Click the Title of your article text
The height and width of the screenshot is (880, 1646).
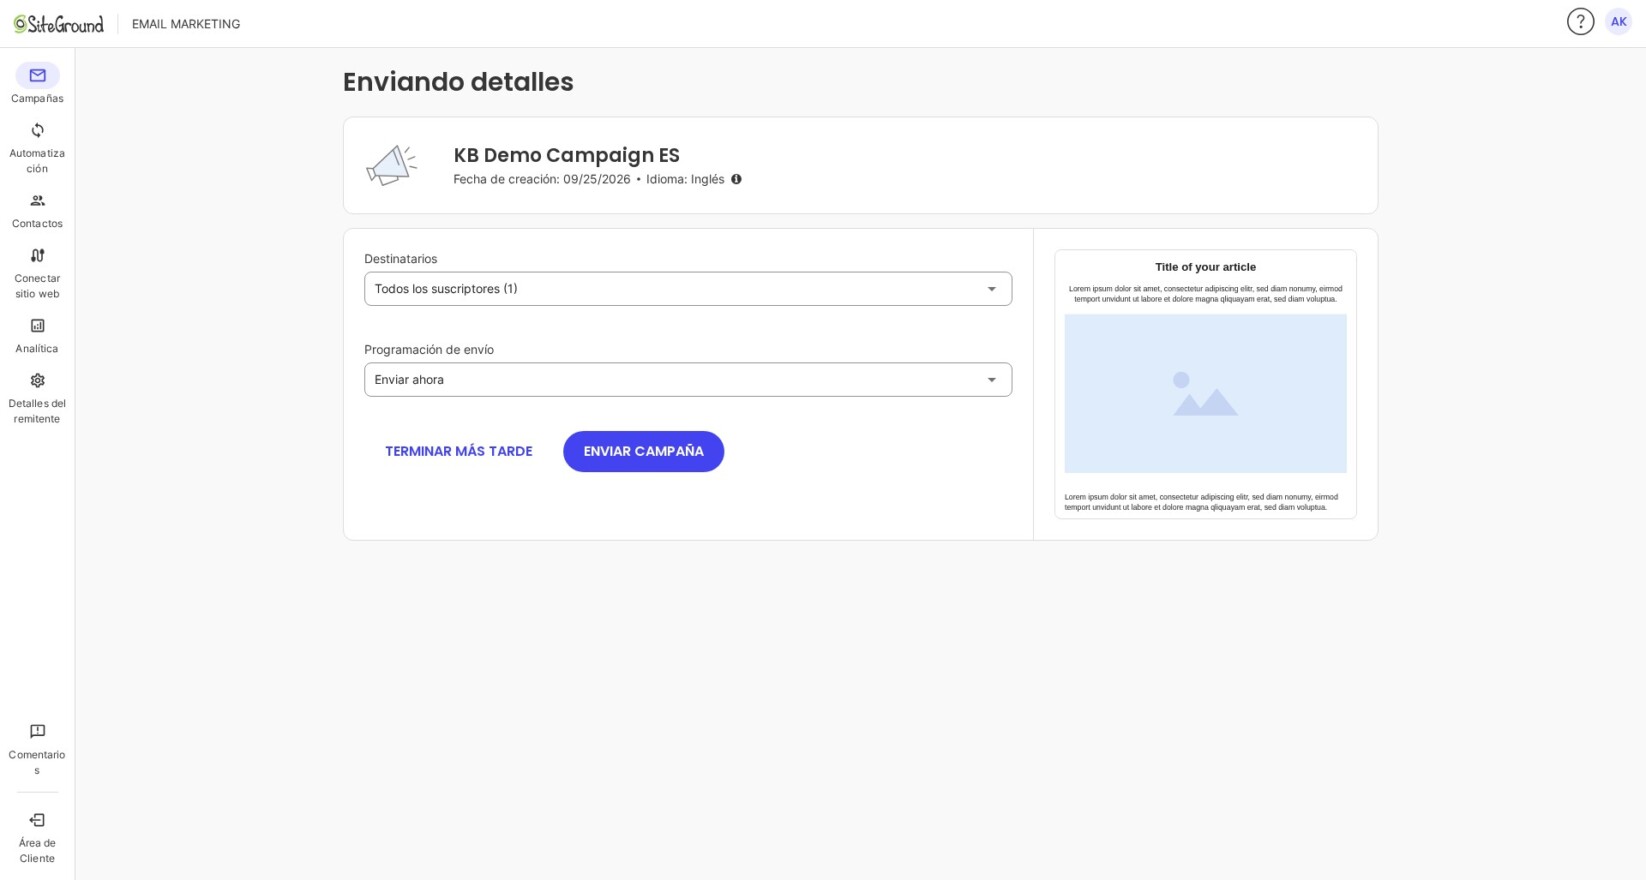pos(1205,267)
